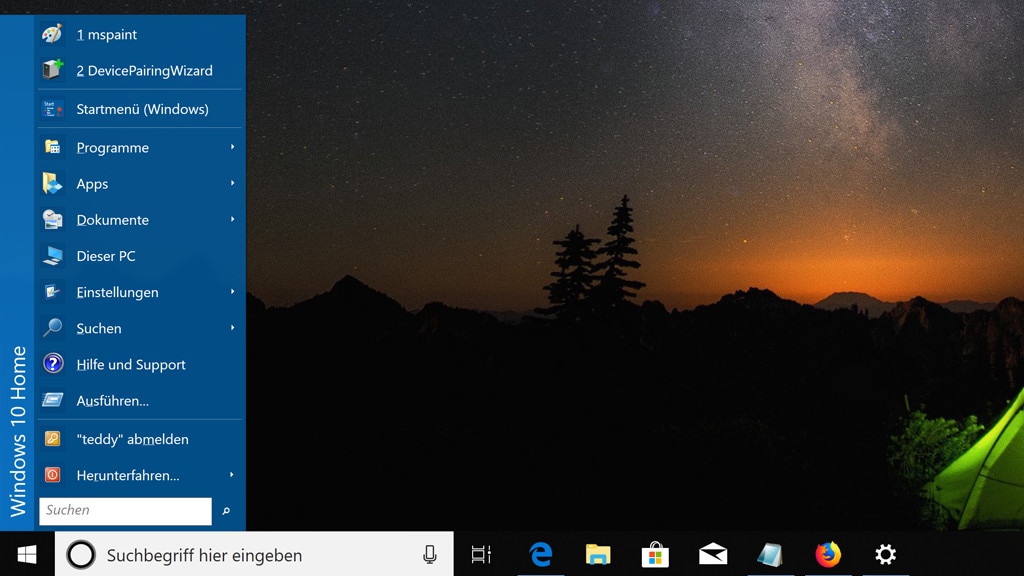Open Notepad from the taskbar
Image resolution: width=1024 pixels, height=576 pixels.
[770, 554]
